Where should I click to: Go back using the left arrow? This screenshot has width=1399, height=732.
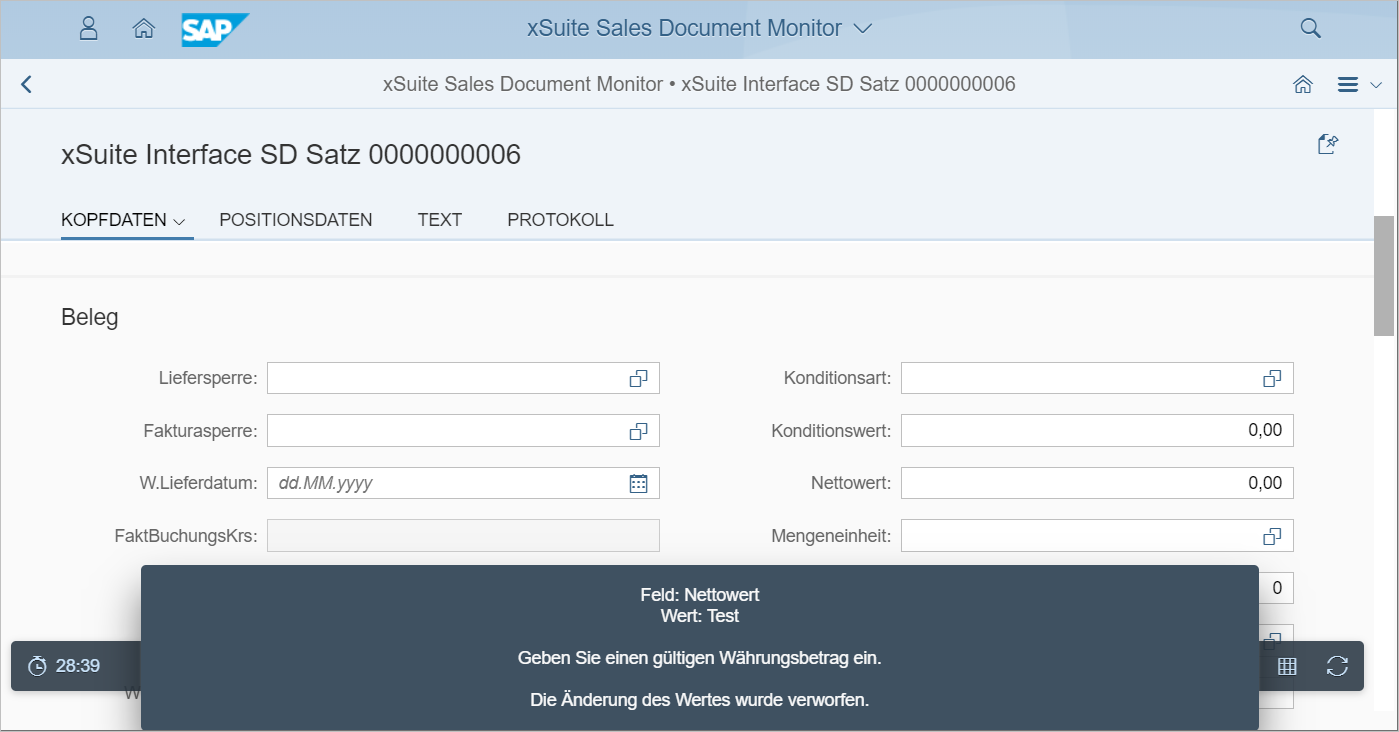pos(27,85)
